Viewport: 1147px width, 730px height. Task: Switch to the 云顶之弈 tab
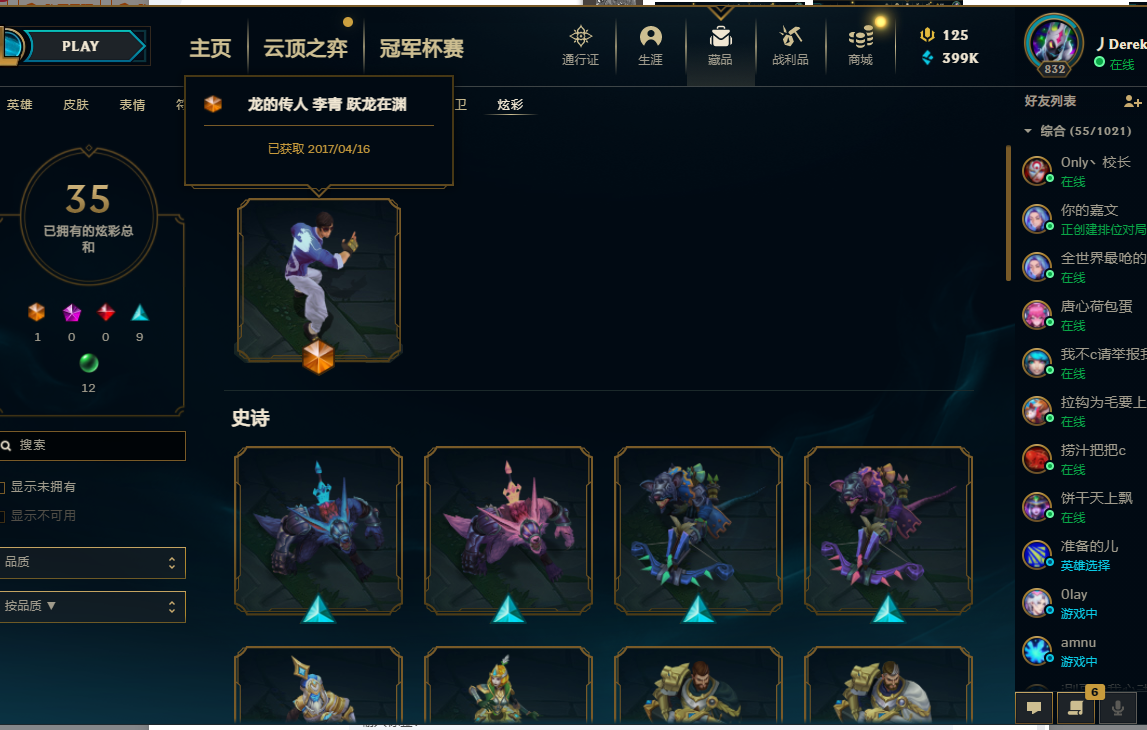[x=305, y=48]
